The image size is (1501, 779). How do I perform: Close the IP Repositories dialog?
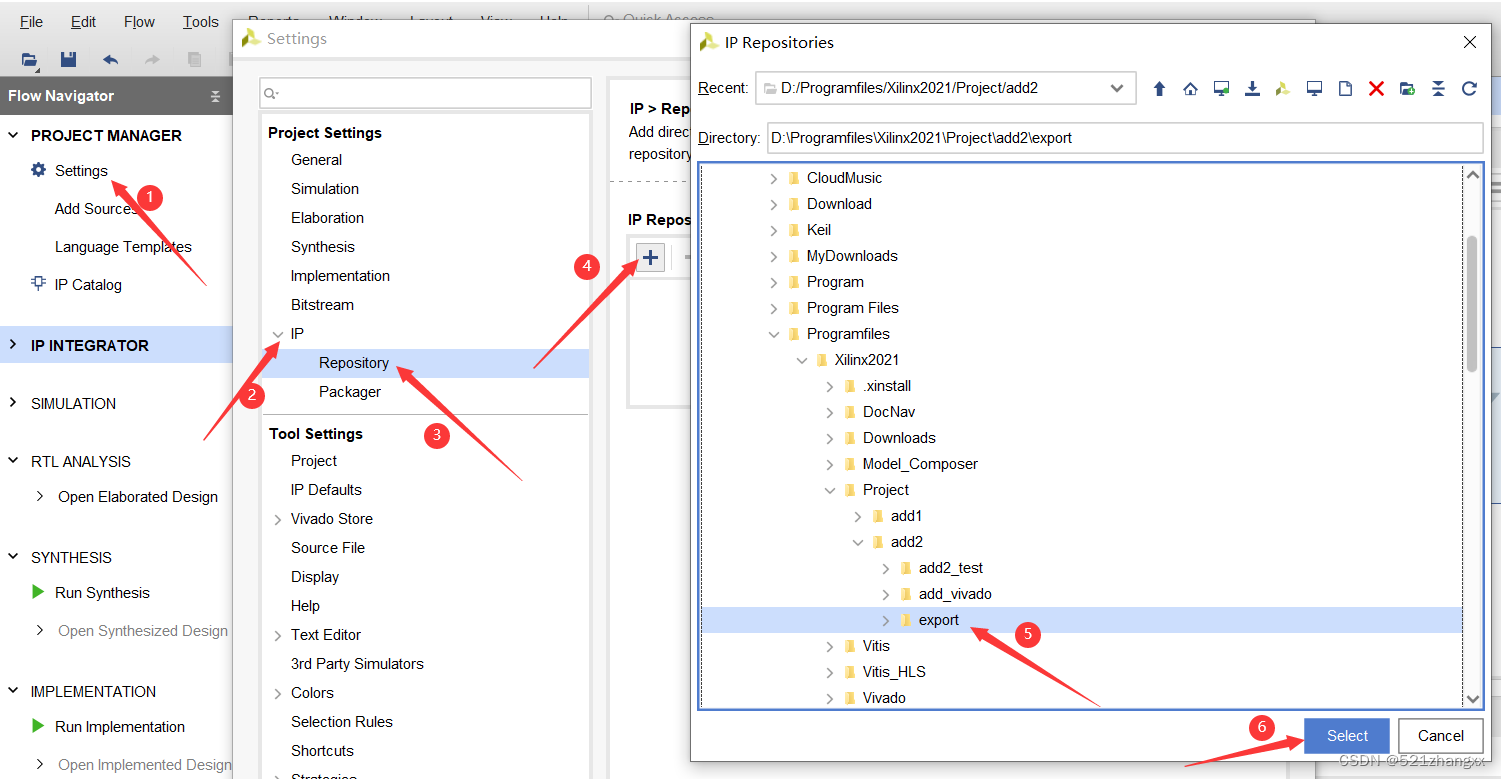(x=1469, y=42)
